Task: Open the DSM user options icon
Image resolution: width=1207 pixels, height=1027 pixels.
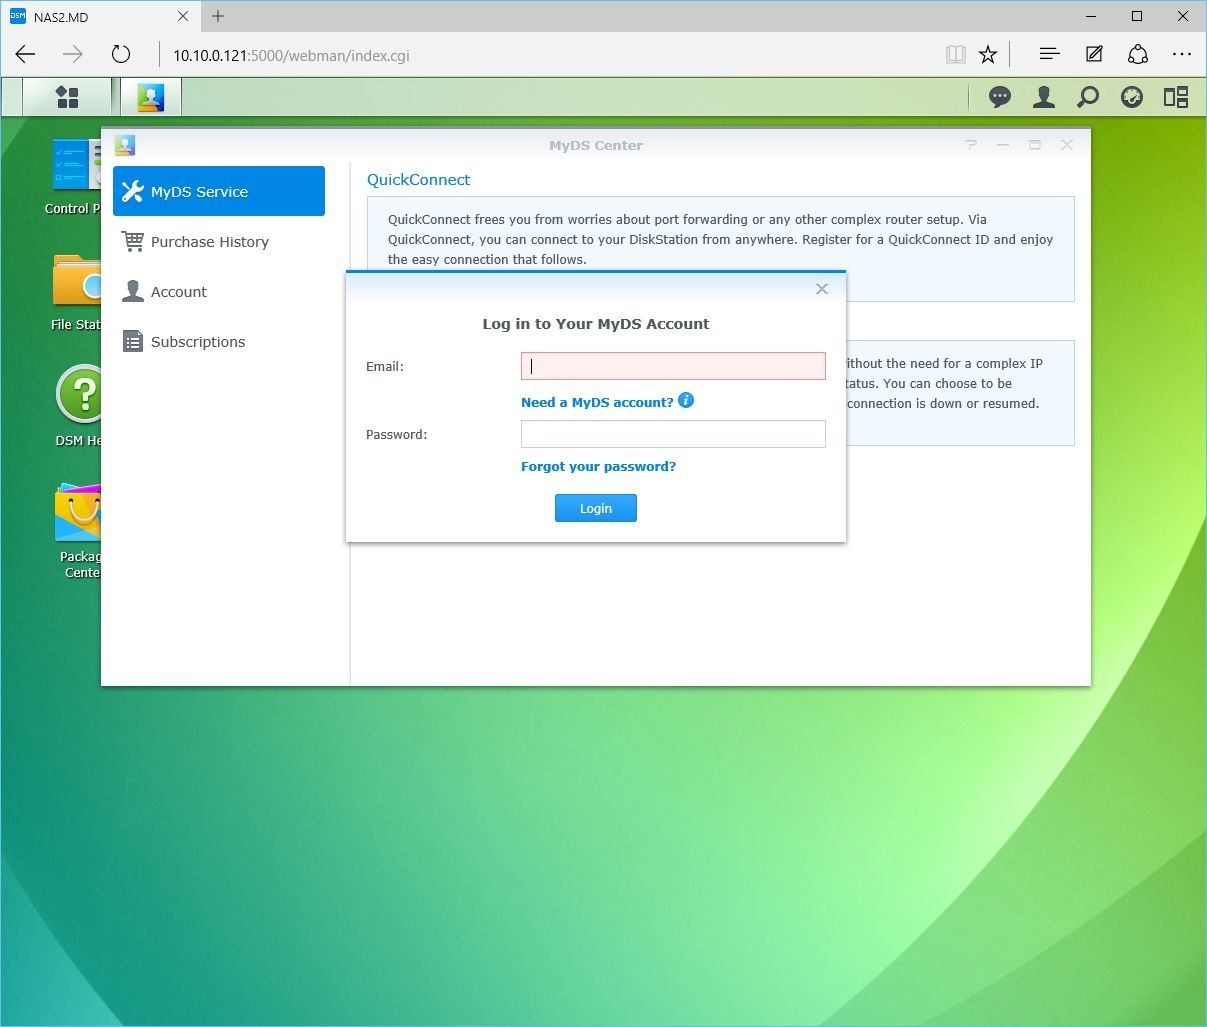Action: 1044,97
